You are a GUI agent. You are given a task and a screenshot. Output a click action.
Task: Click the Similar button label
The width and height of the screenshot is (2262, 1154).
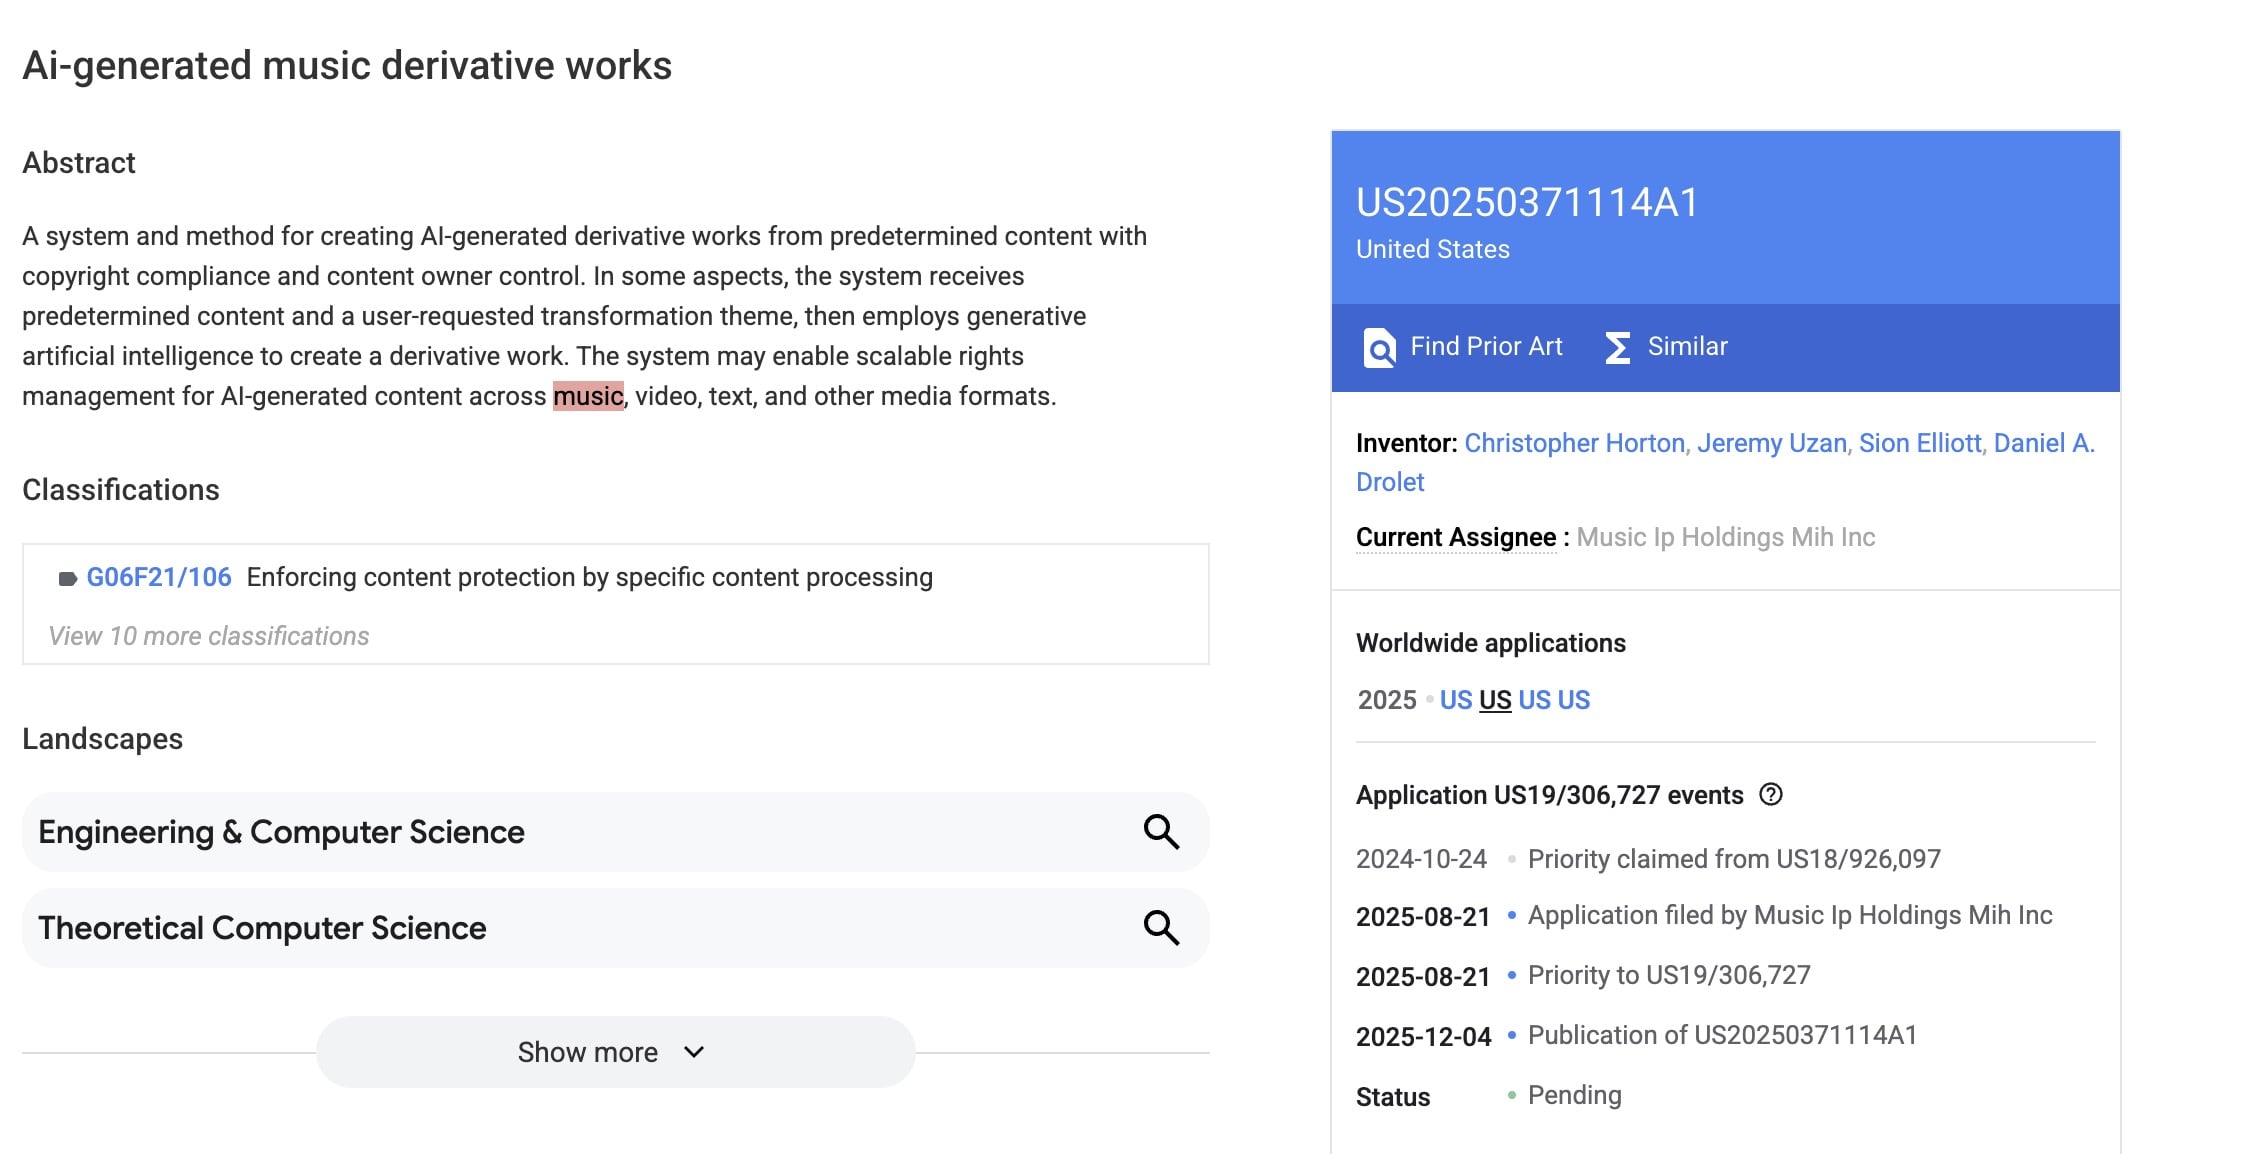(1687, 347)
